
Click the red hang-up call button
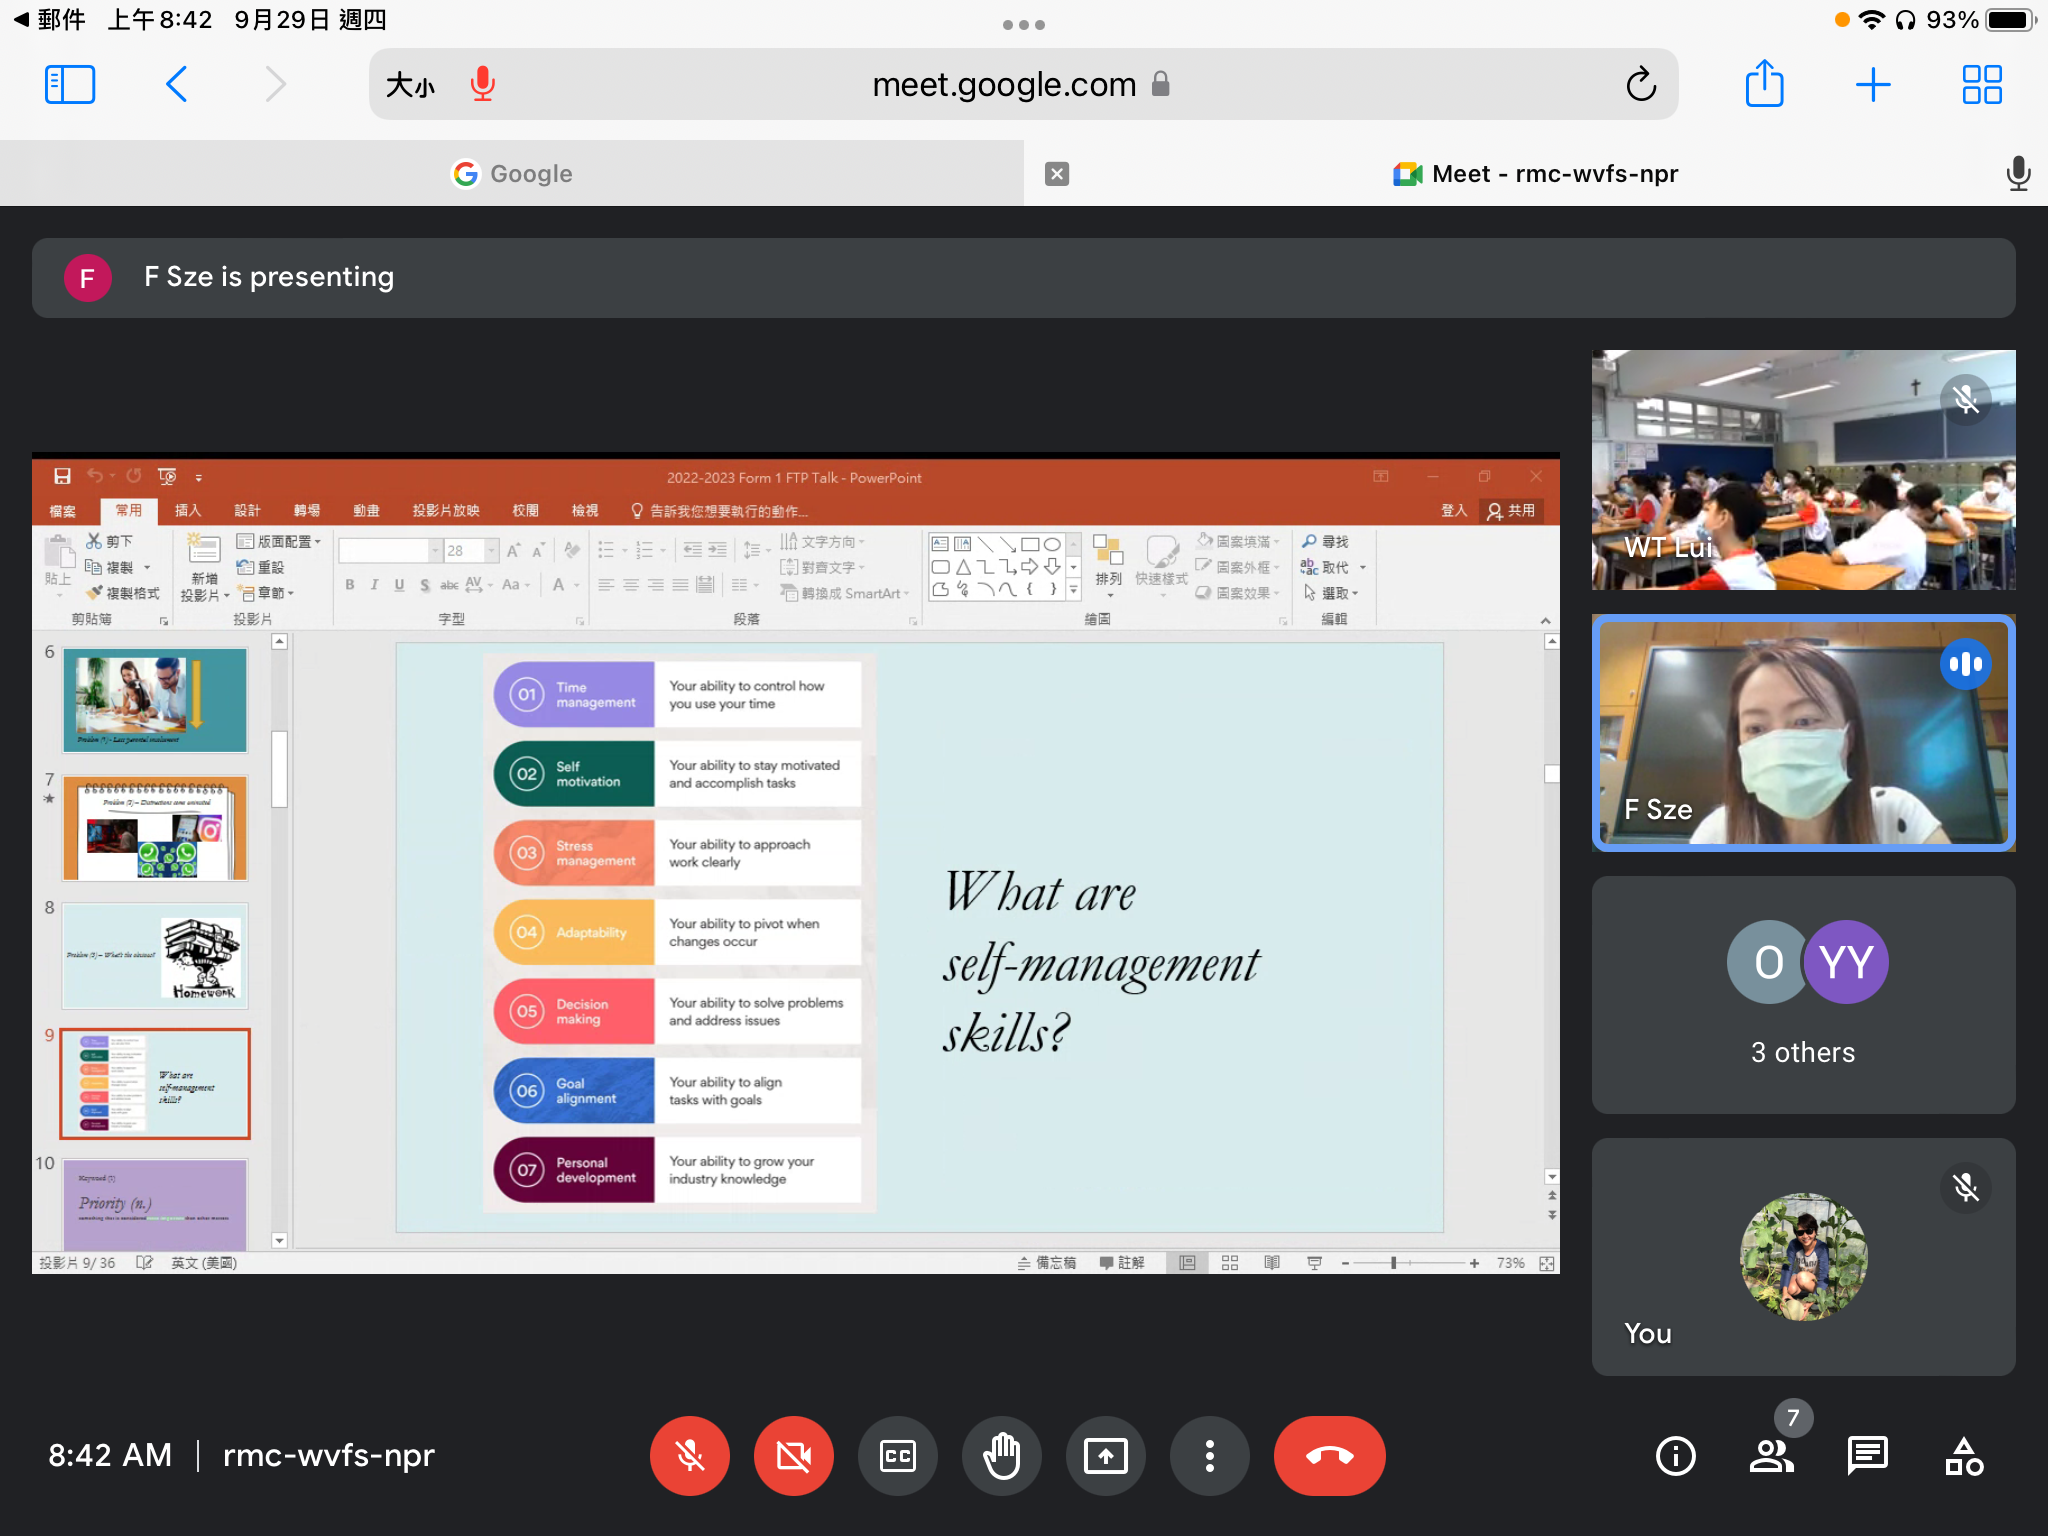point(1329,1456)
